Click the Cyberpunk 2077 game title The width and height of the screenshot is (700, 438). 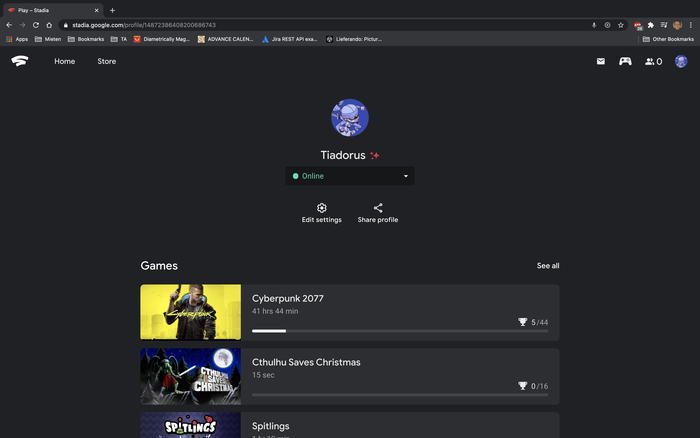(288, 298)
